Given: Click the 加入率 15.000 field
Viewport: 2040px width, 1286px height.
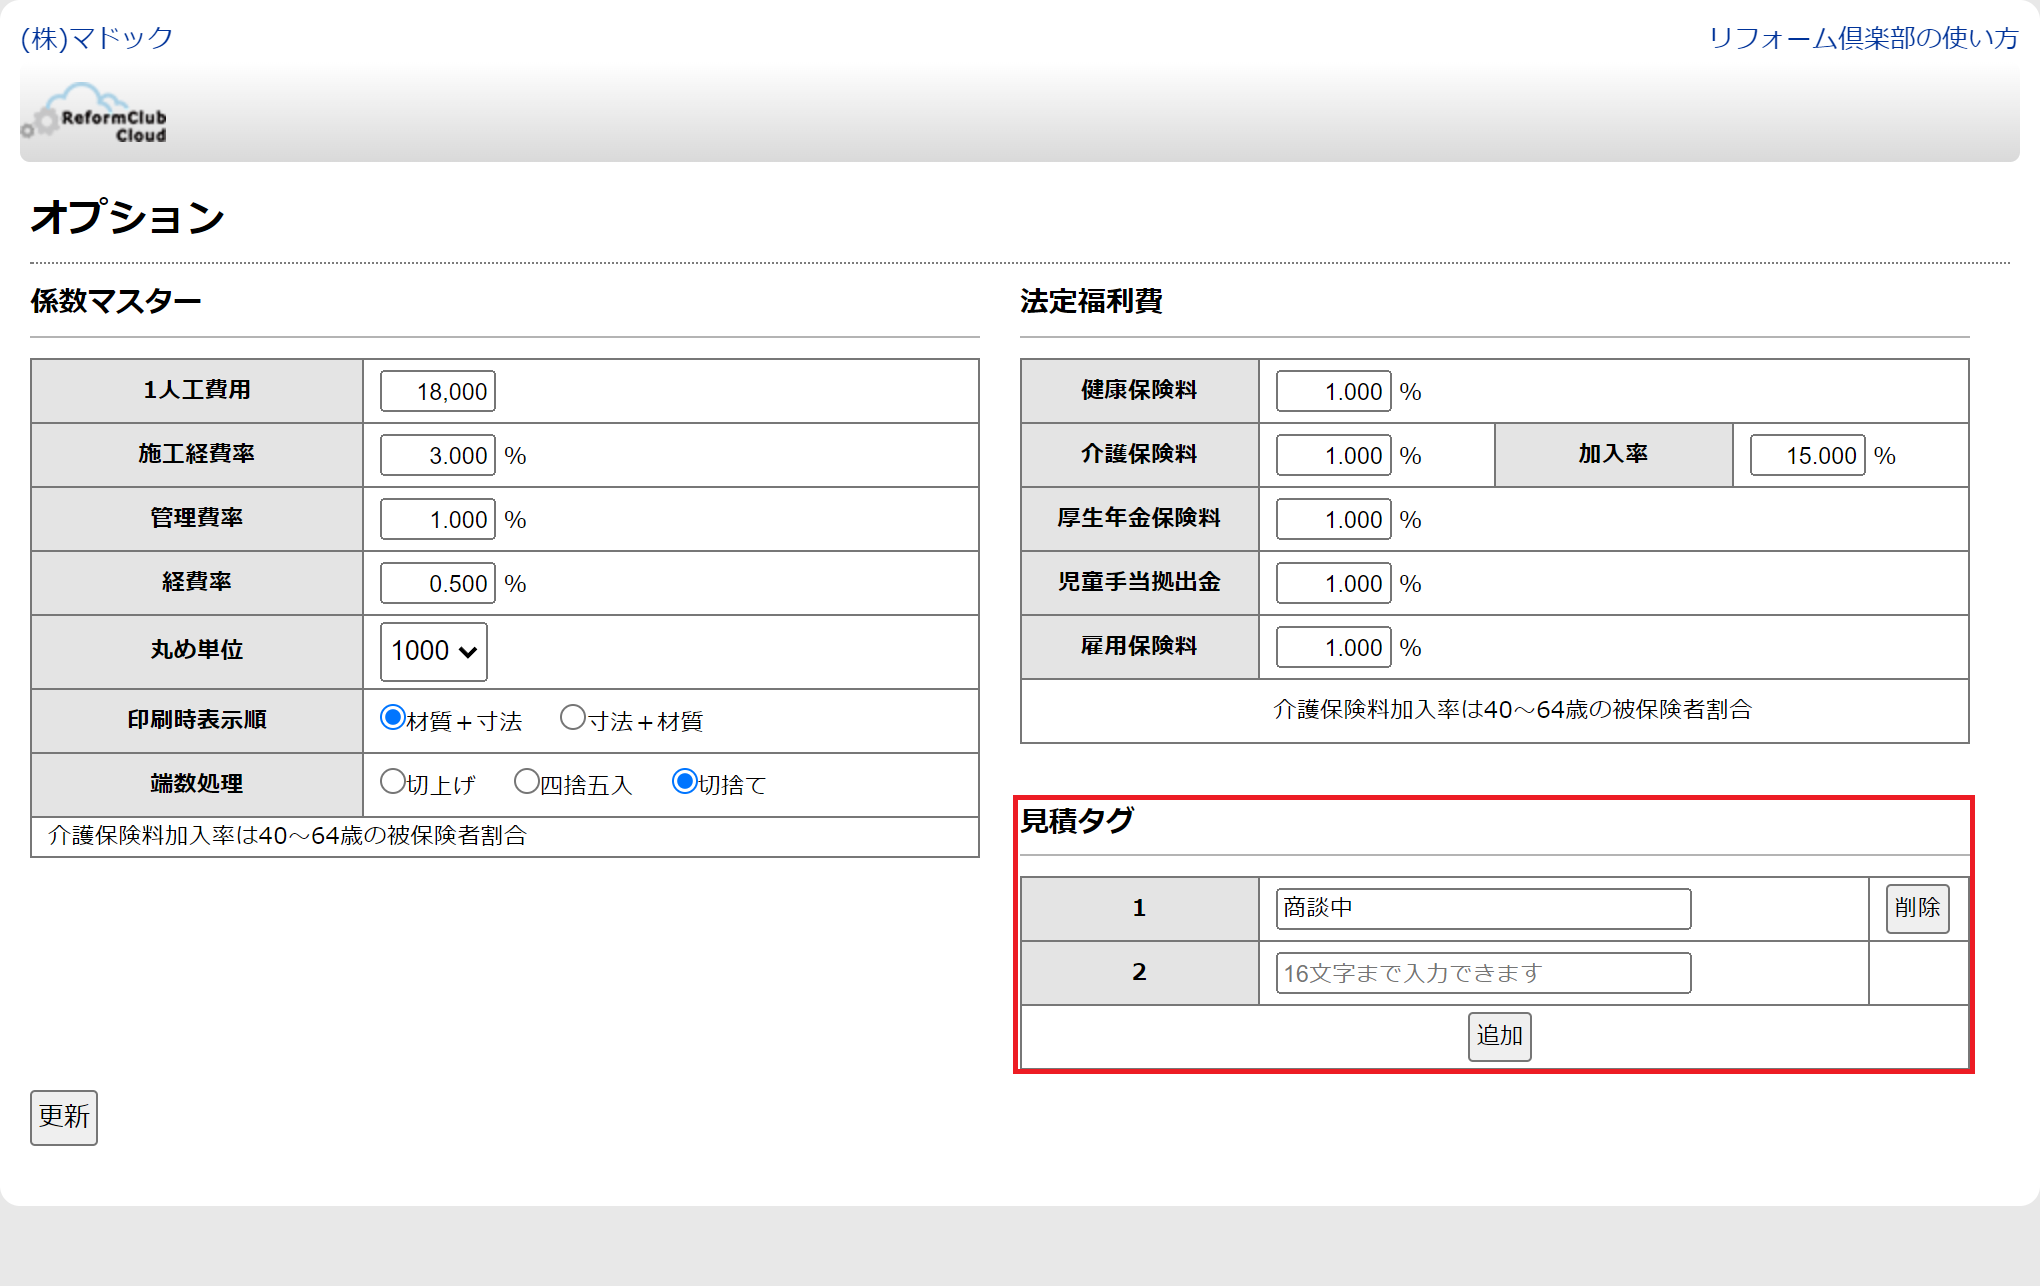Looking at the screenshot, I should coord(1806,455).
